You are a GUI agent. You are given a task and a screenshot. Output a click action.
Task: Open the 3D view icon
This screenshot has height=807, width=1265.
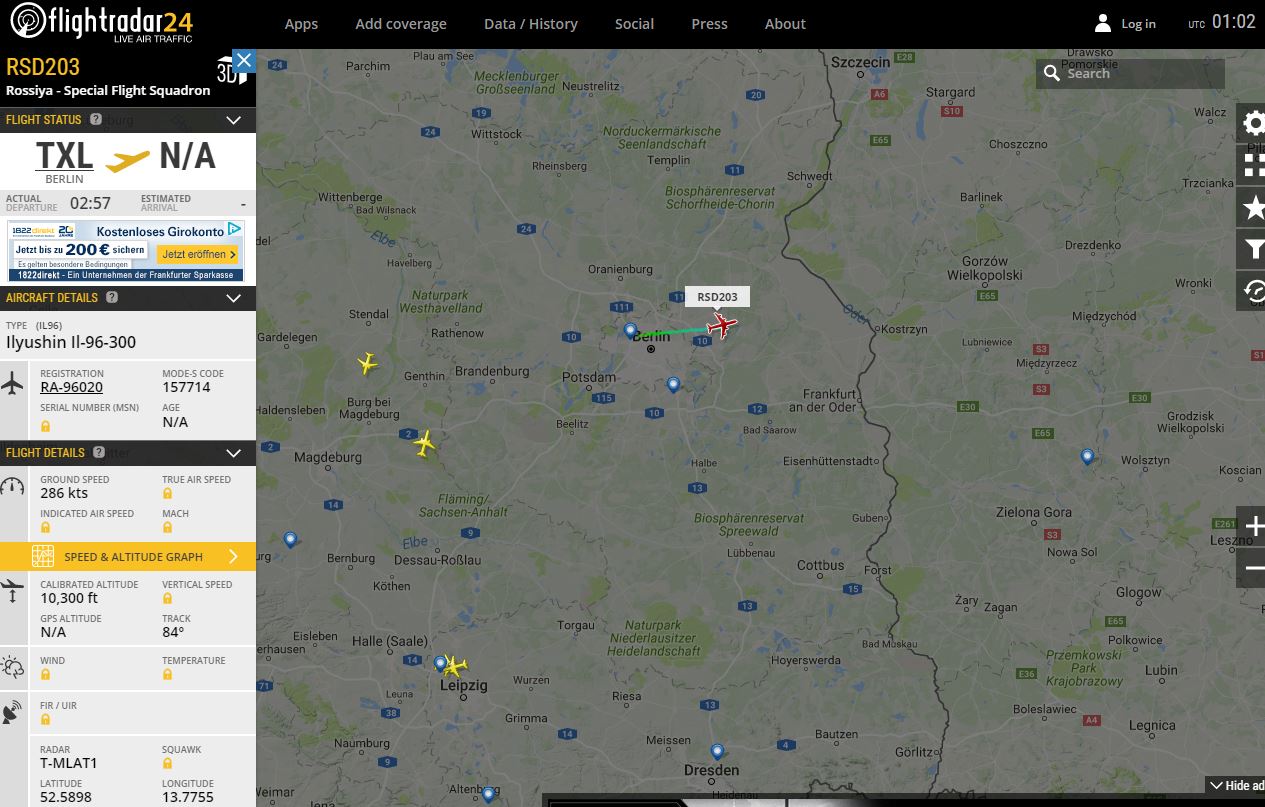(x=226, y=73)
